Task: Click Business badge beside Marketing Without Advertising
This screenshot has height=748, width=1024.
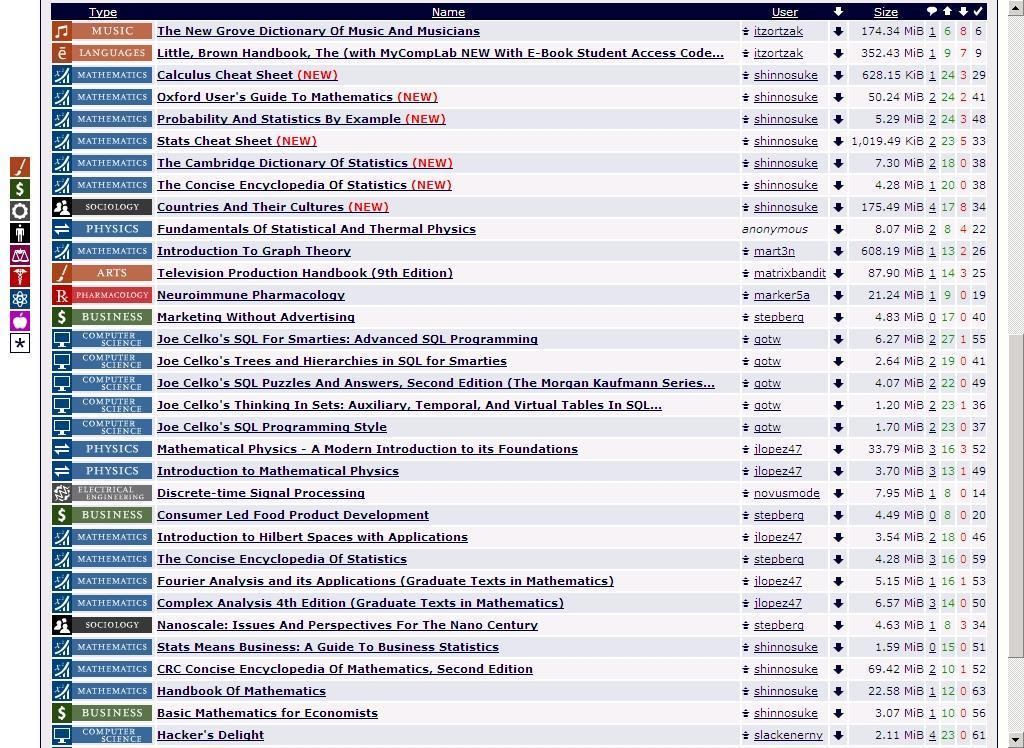Action: 102,317
